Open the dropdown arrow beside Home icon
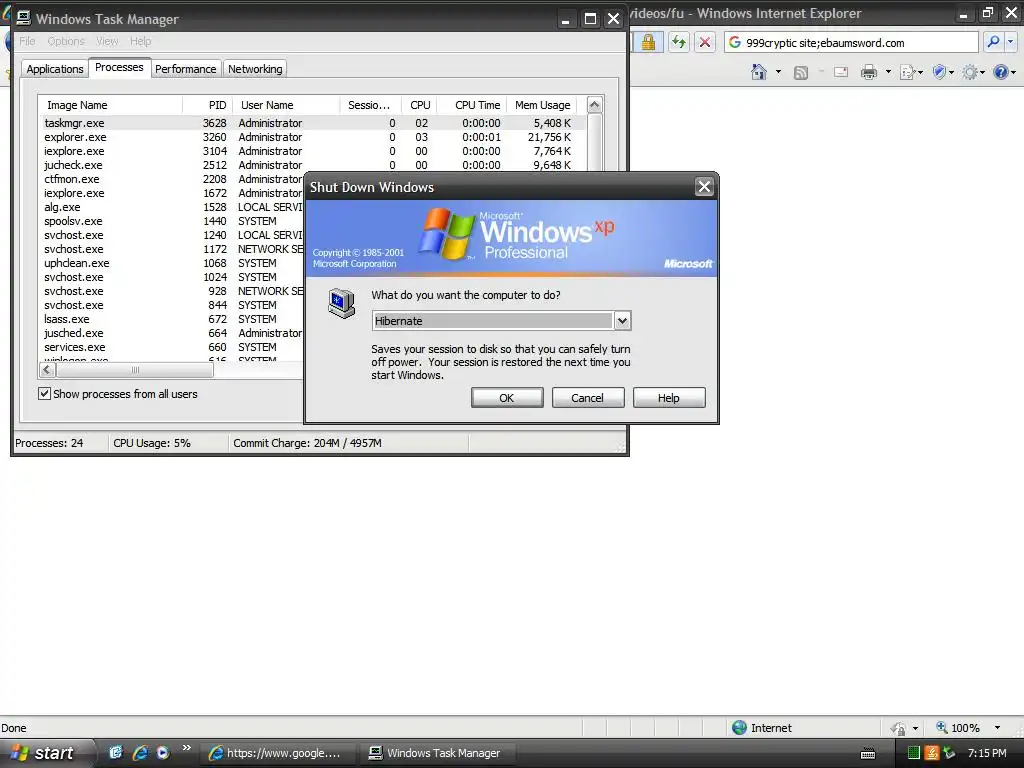The height and width of the screenshot is (768, 1024). point(778,72)
